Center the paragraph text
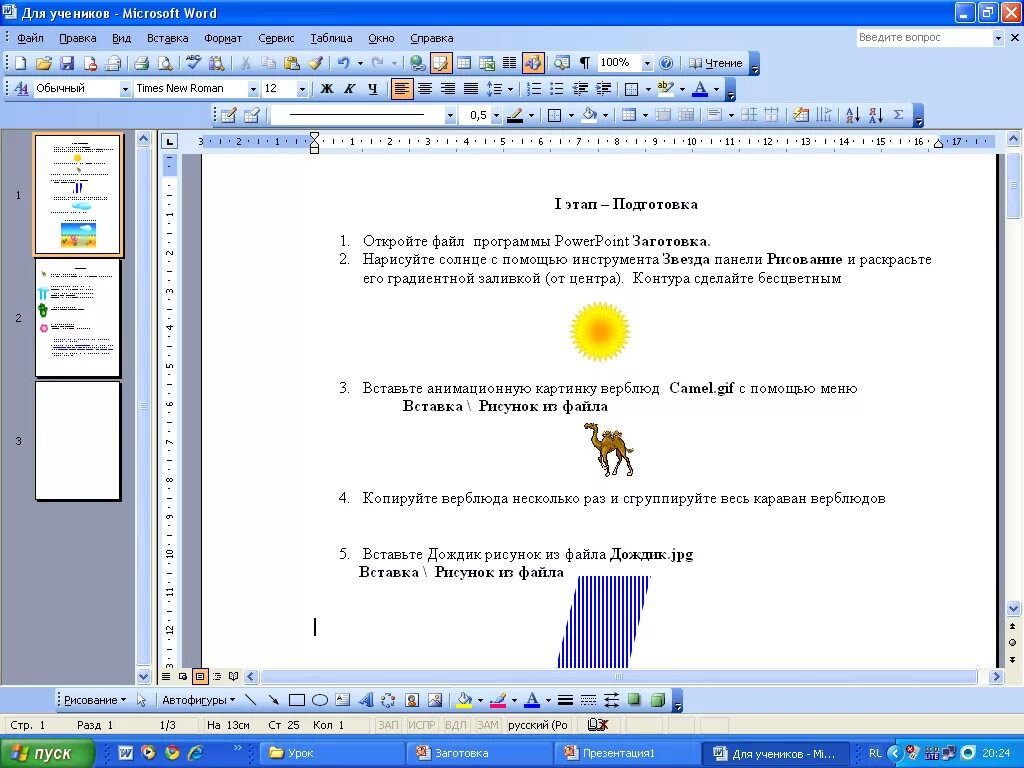Viewport: 1024px width, 768px height. pos(424,88)
